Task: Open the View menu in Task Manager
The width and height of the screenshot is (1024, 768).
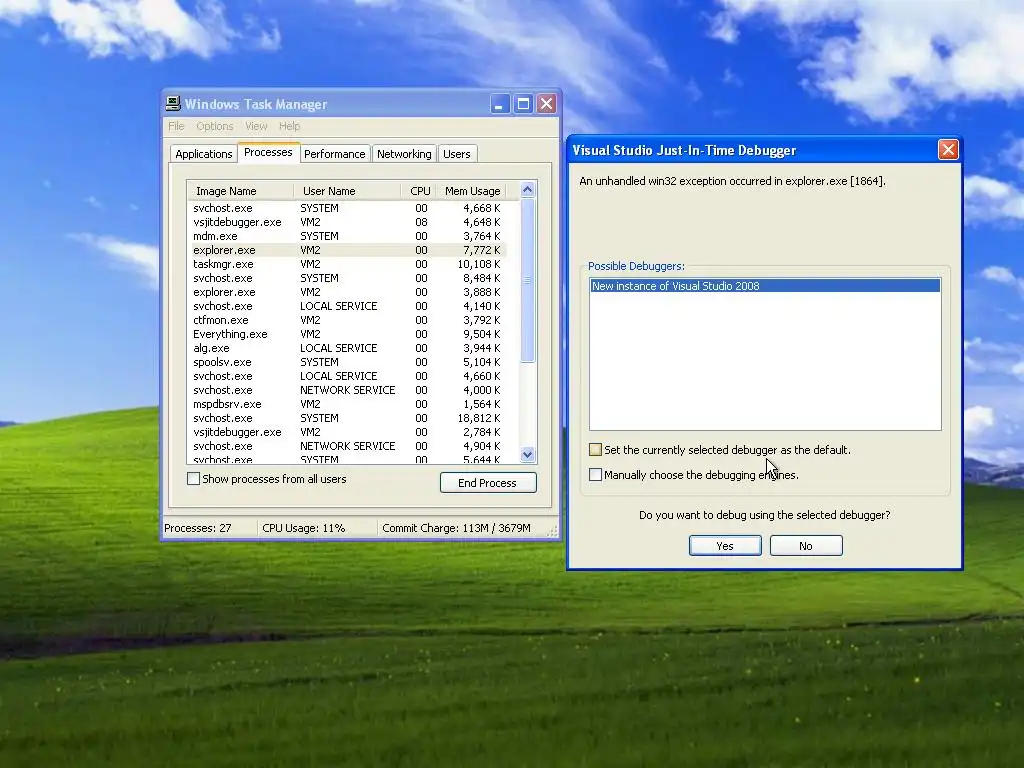Action: click(256, 126)
